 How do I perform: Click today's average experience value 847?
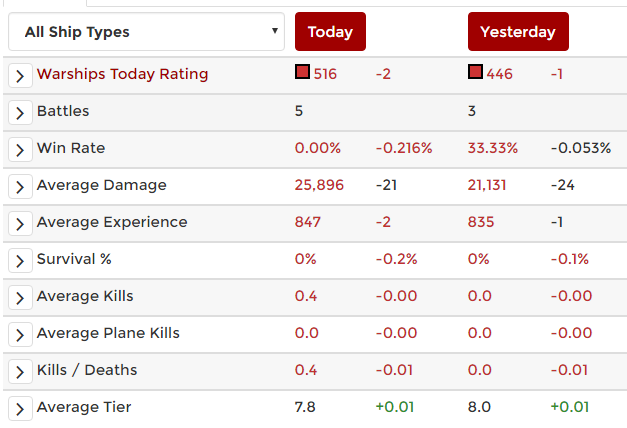coord(308,222)
